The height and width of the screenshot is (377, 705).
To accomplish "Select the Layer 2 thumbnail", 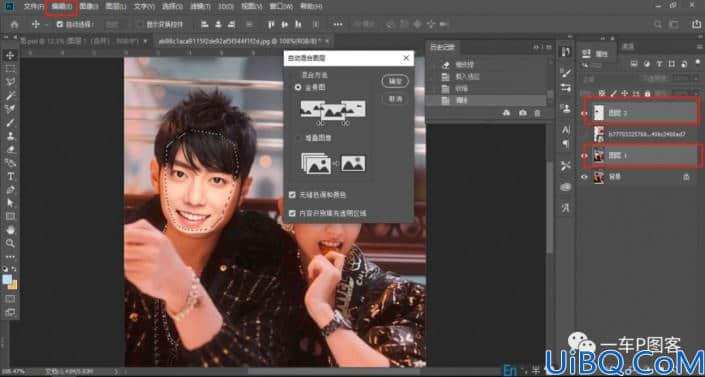I will click(598, 113).
